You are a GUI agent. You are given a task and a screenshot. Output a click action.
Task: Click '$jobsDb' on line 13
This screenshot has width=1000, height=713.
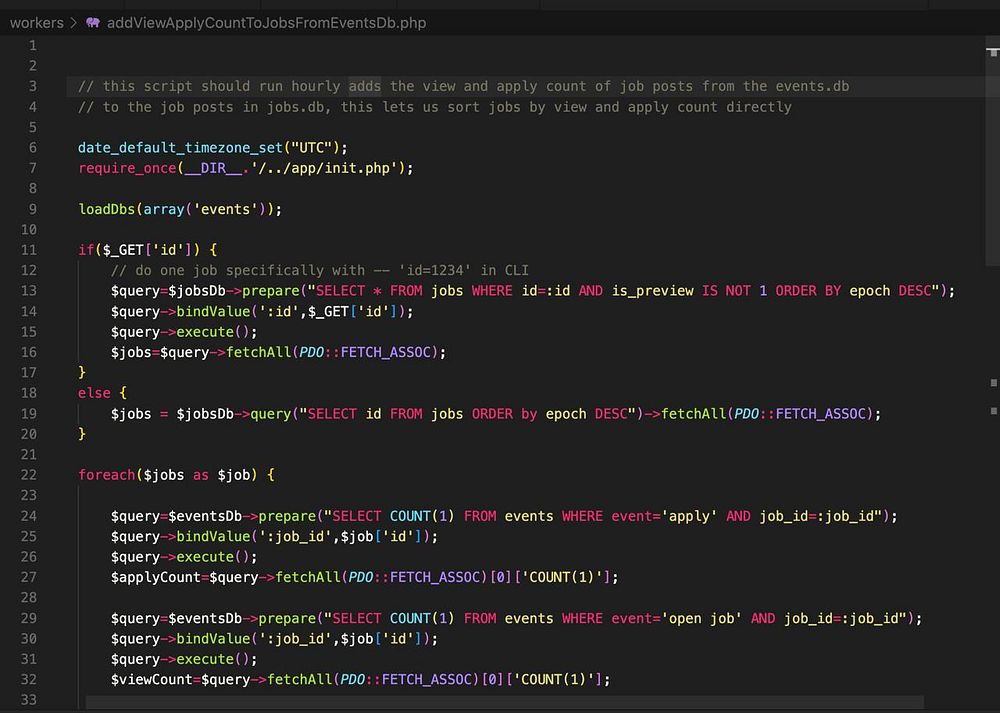(x=196, y=291)
